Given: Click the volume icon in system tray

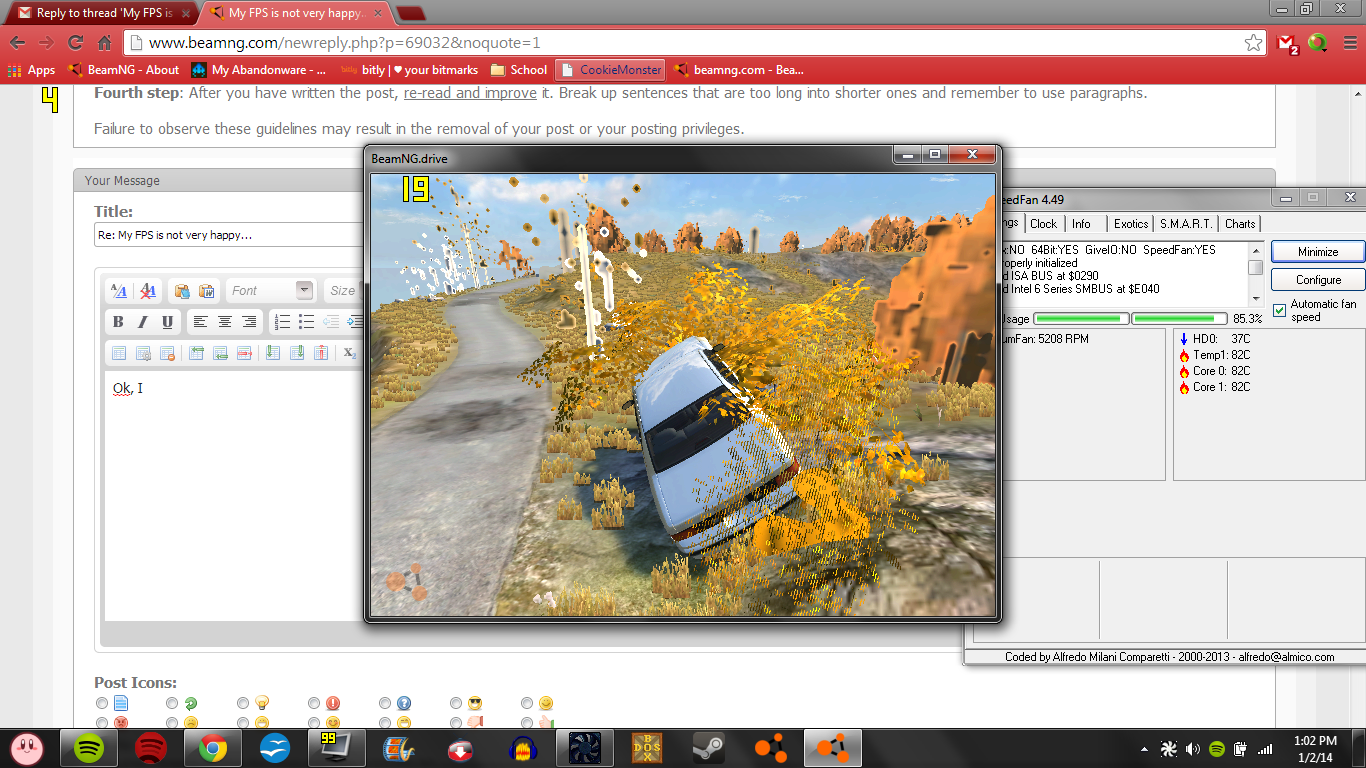Looking at the screenshot, I should [1192, 748].
